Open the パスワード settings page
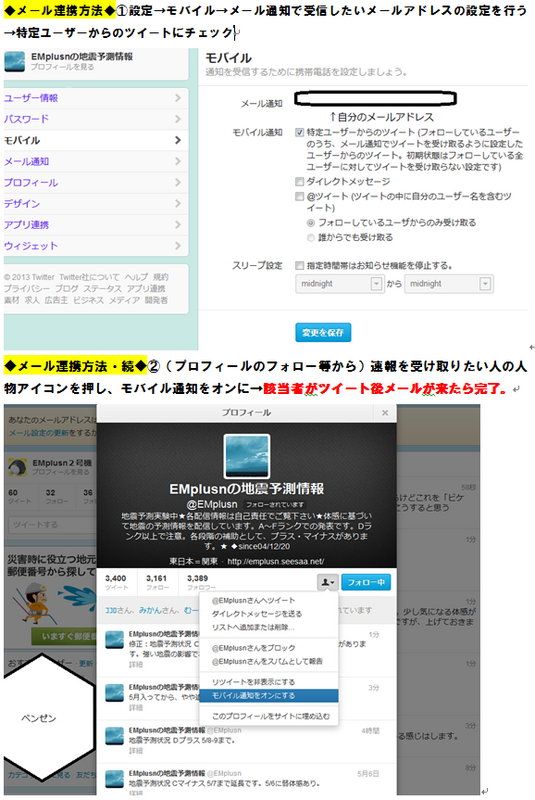 tap(95, 119)
